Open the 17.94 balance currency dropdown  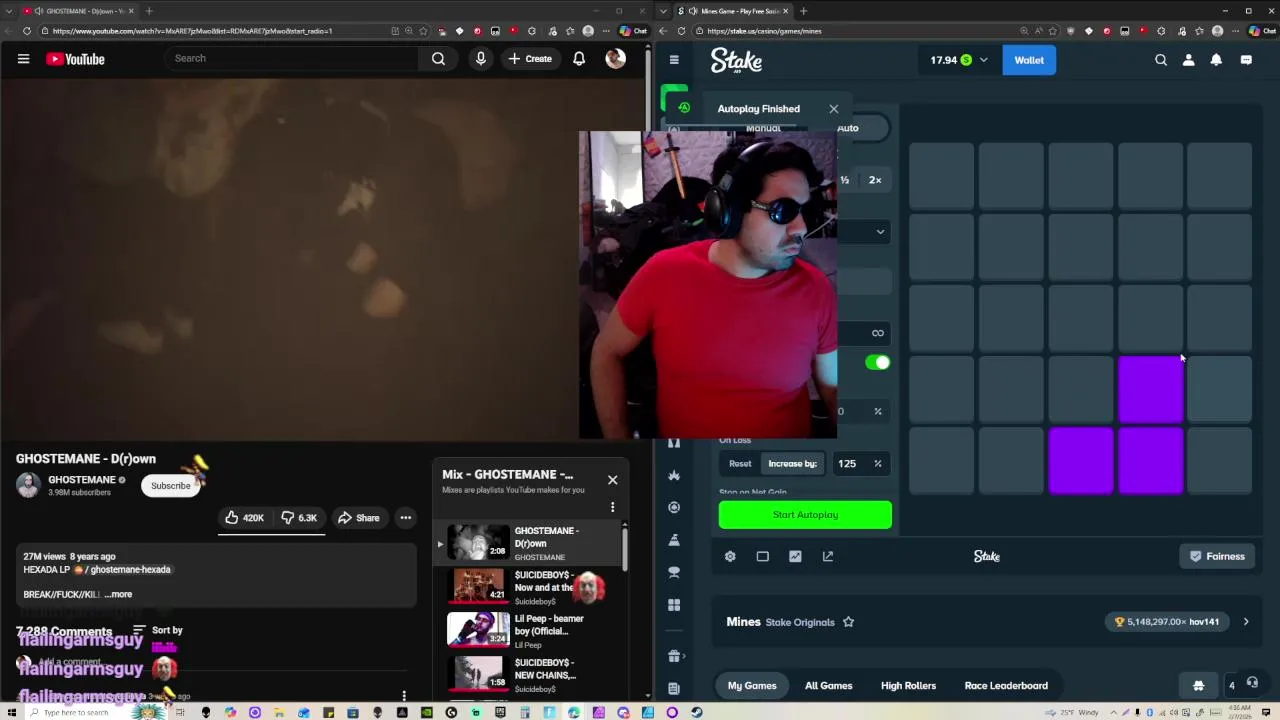(959, 60)
